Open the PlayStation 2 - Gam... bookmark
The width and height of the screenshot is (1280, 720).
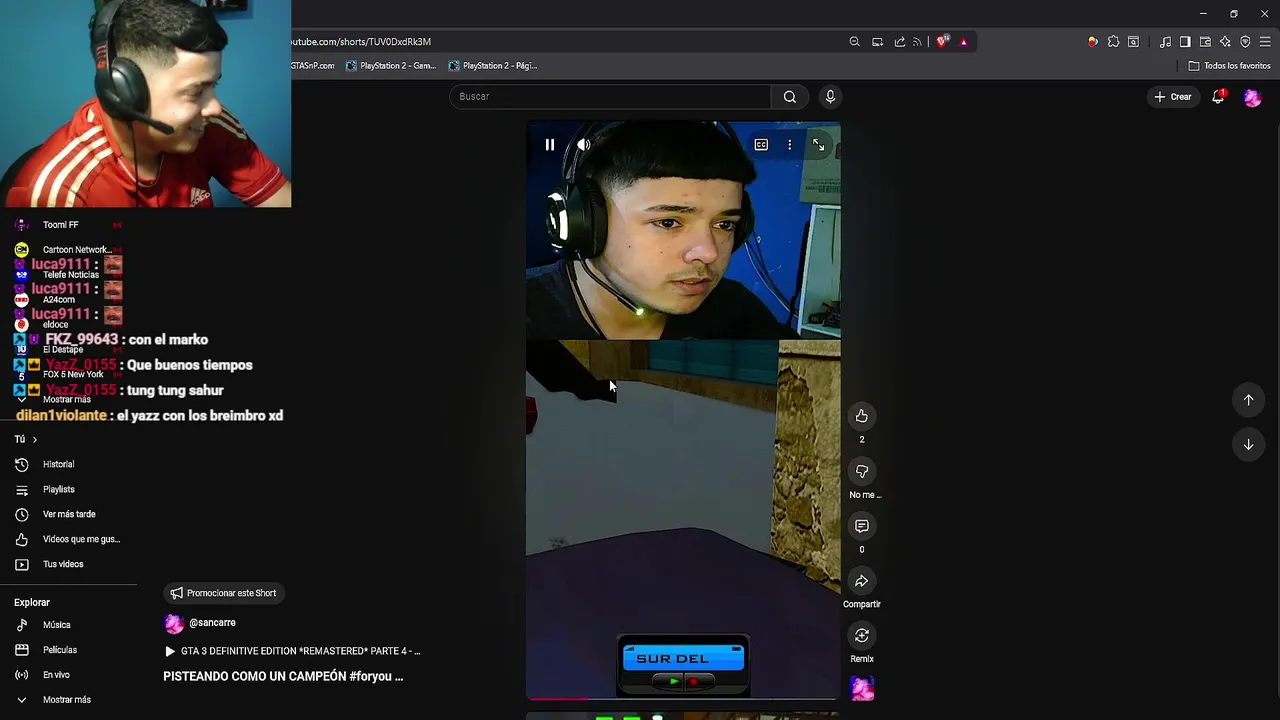click(x=391, y=66)
